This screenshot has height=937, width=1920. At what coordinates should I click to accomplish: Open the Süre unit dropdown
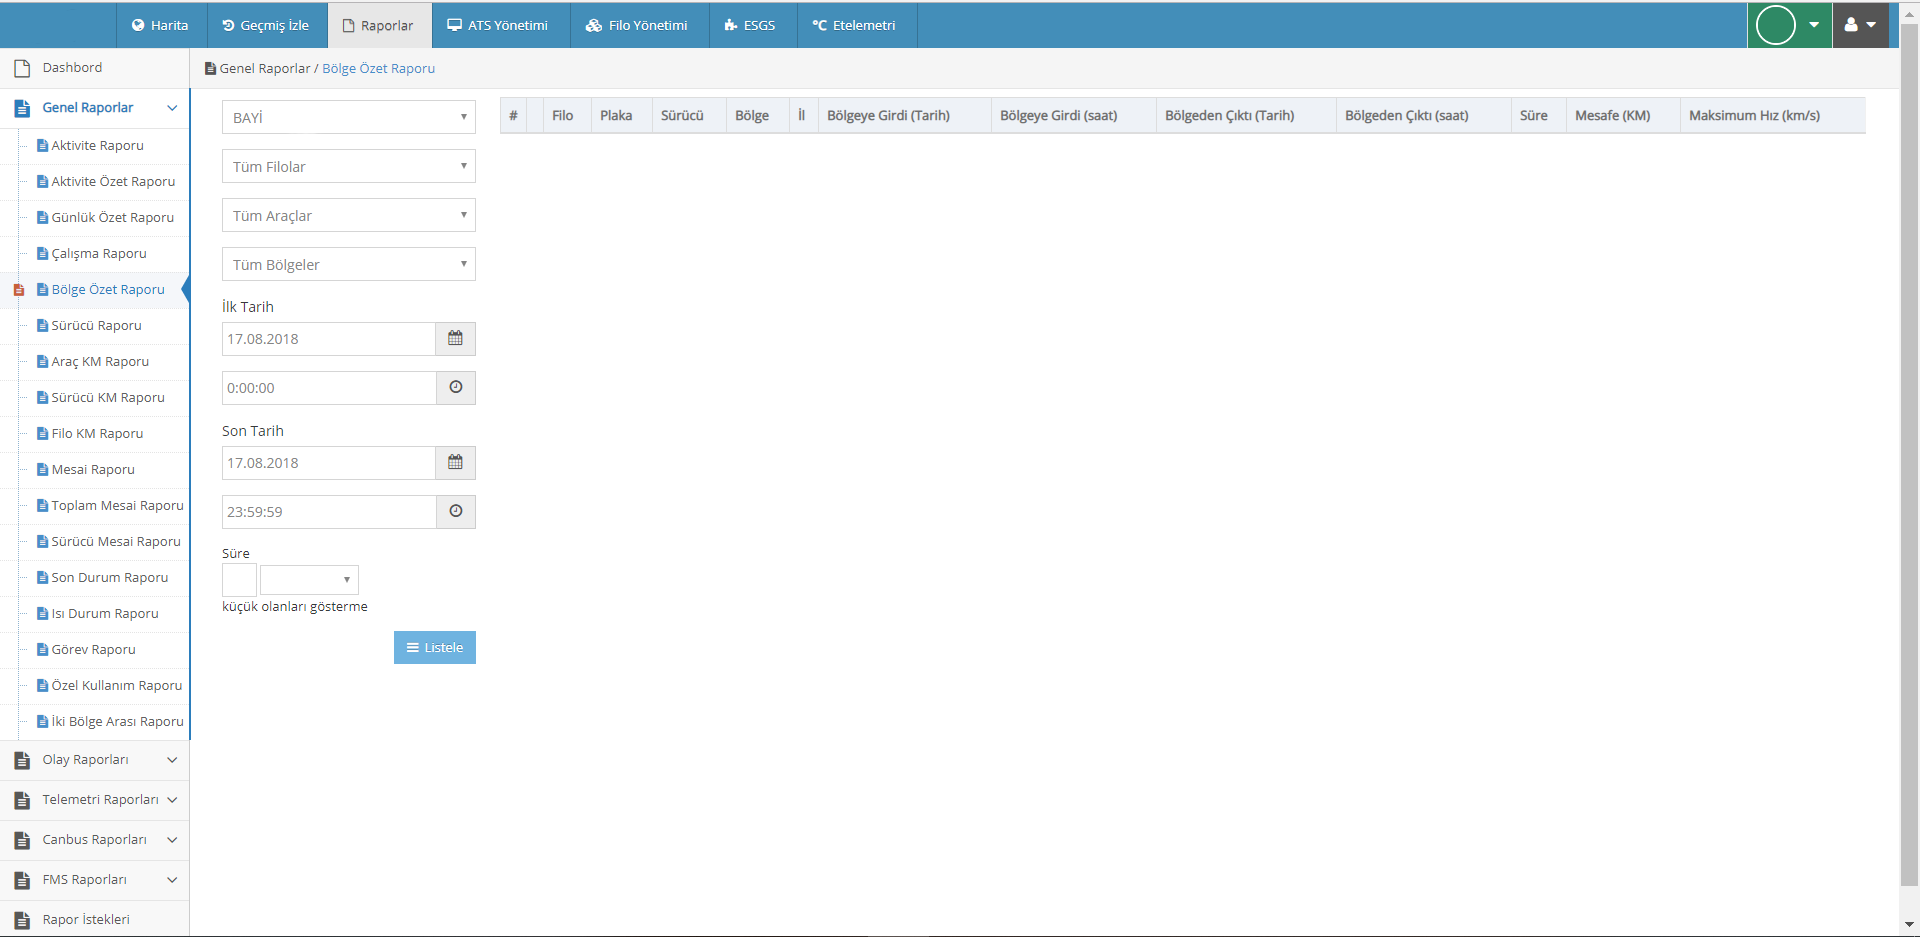coord(309,580)
